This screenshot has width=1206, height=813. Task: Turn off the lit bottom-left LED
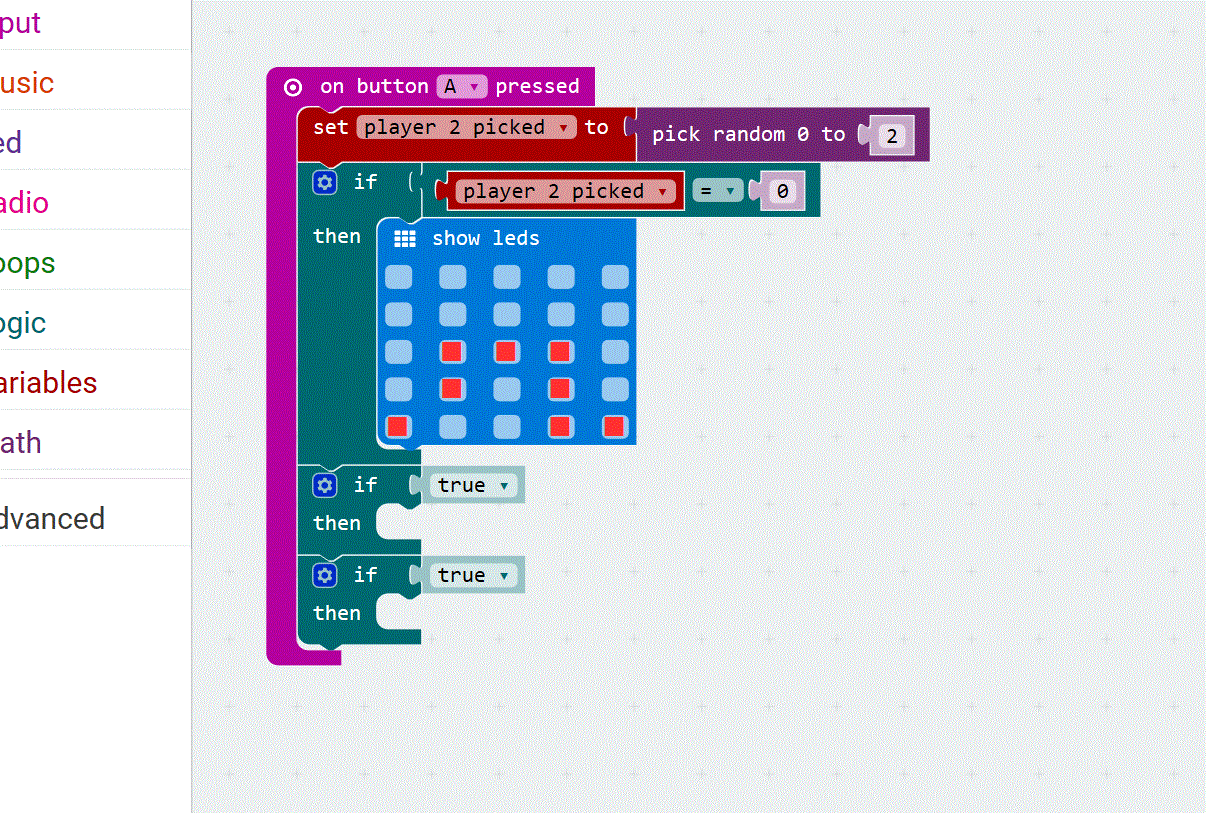398,427
